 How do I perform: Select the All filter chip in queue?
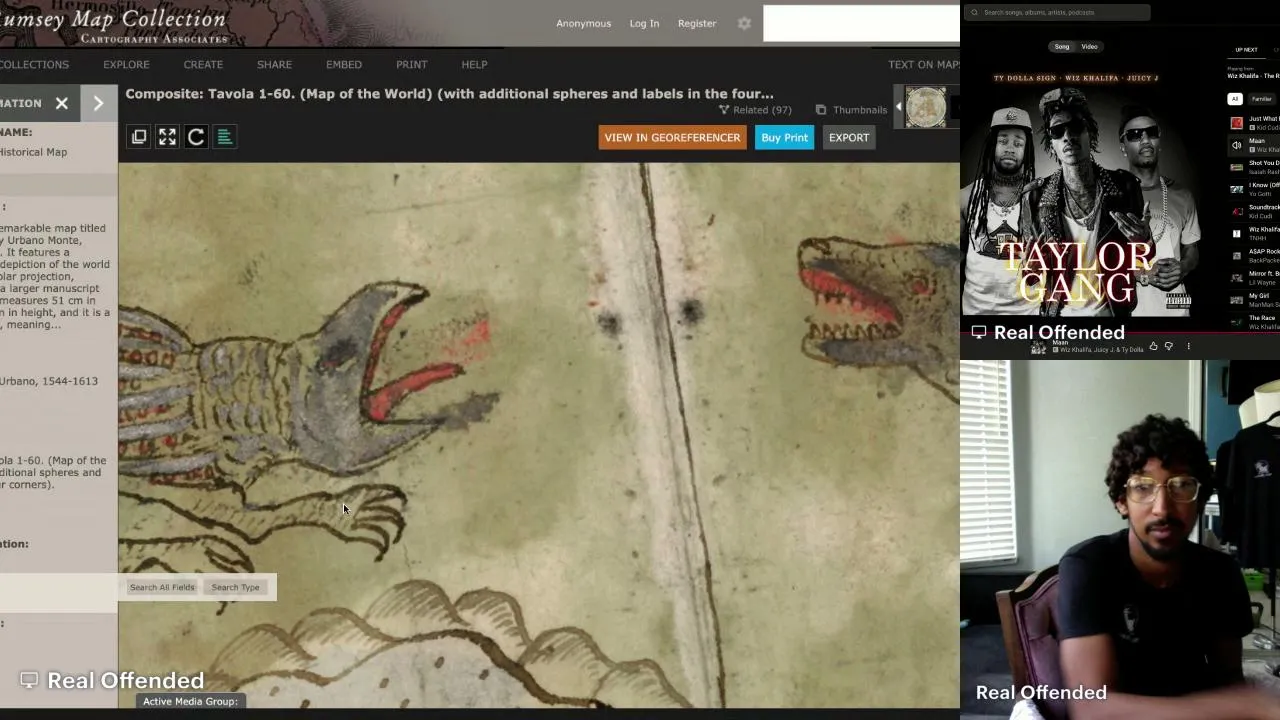click(1235, 99)
